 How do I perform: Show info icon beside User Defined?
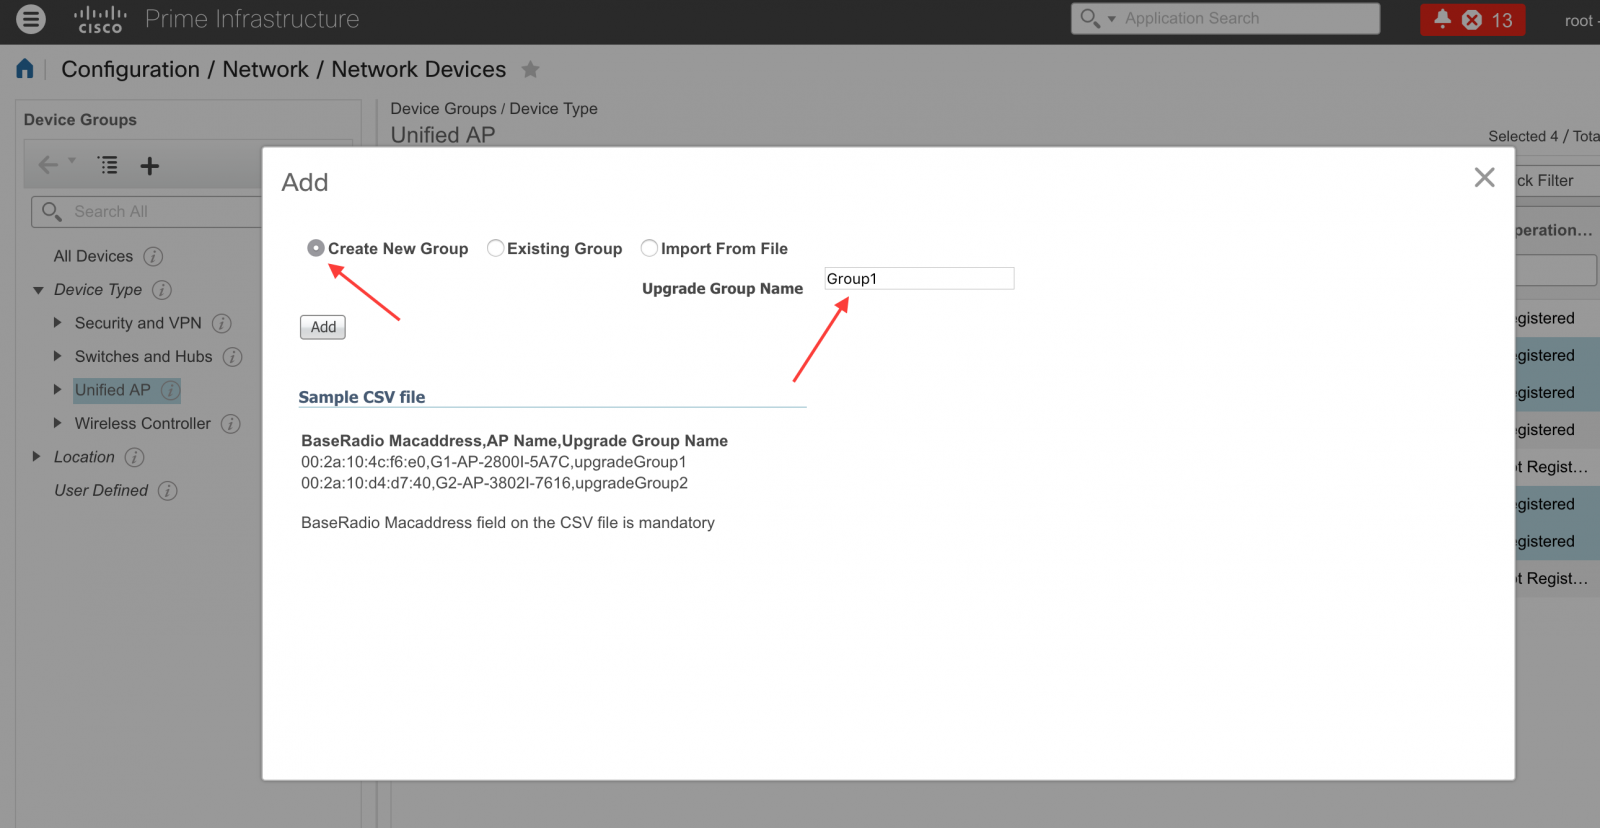(168, 491)
